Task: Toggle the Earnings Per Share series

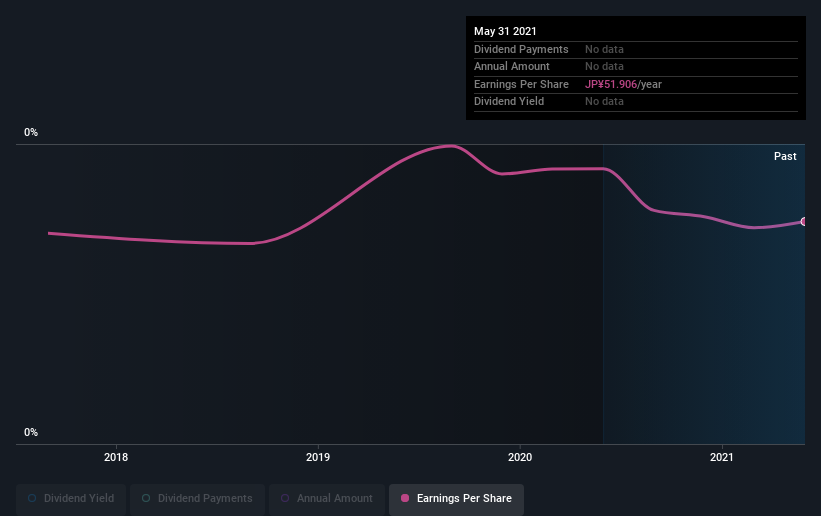Action: 456,498
